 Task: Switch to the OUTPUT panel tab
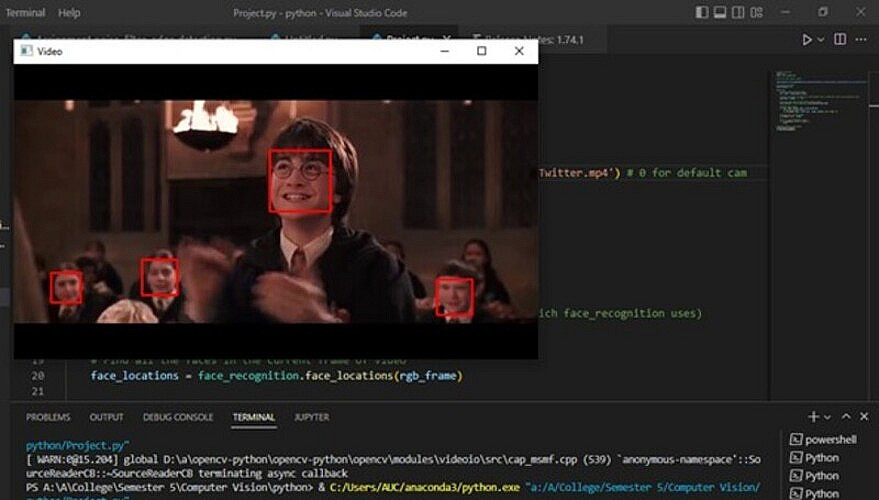107,417
